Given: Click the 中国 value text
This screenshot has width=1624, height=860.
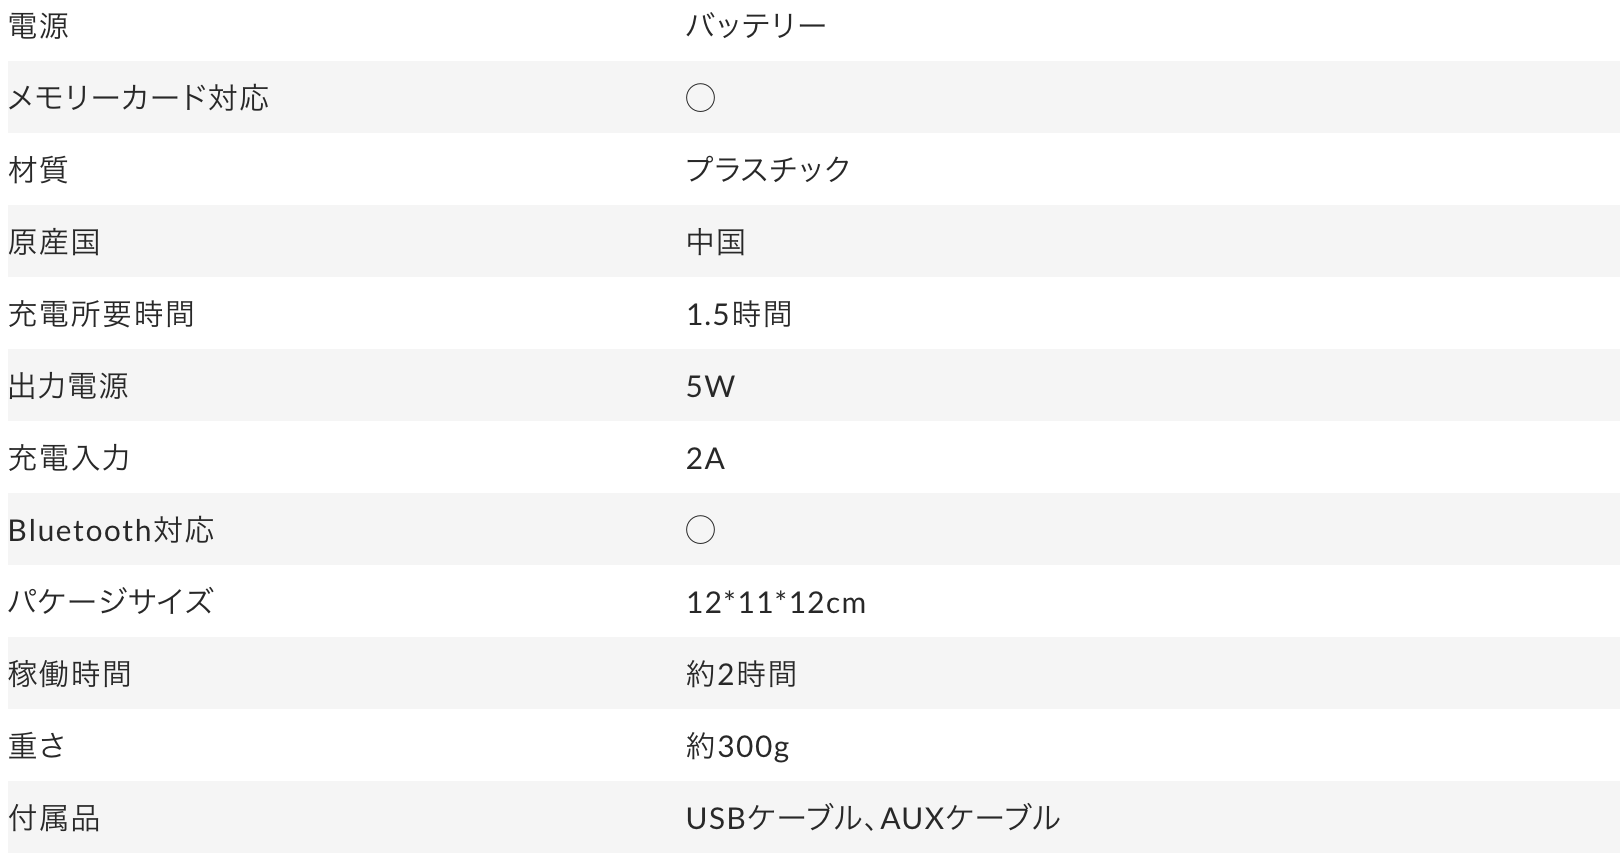Looking at the screenshot, I should point(716,242).
